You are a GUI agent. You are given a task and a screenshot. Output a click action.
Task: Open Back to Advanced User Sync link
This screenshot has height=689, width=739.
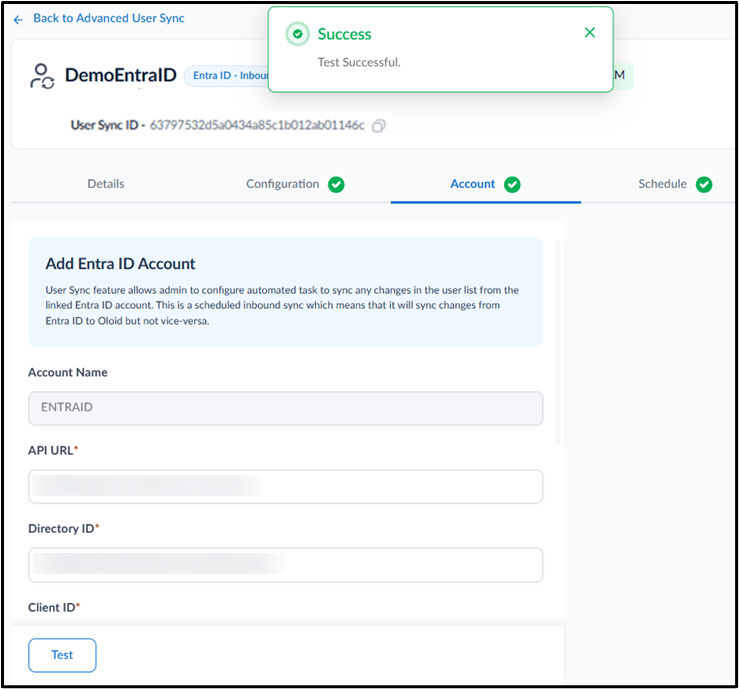click(x=108, y=18)
